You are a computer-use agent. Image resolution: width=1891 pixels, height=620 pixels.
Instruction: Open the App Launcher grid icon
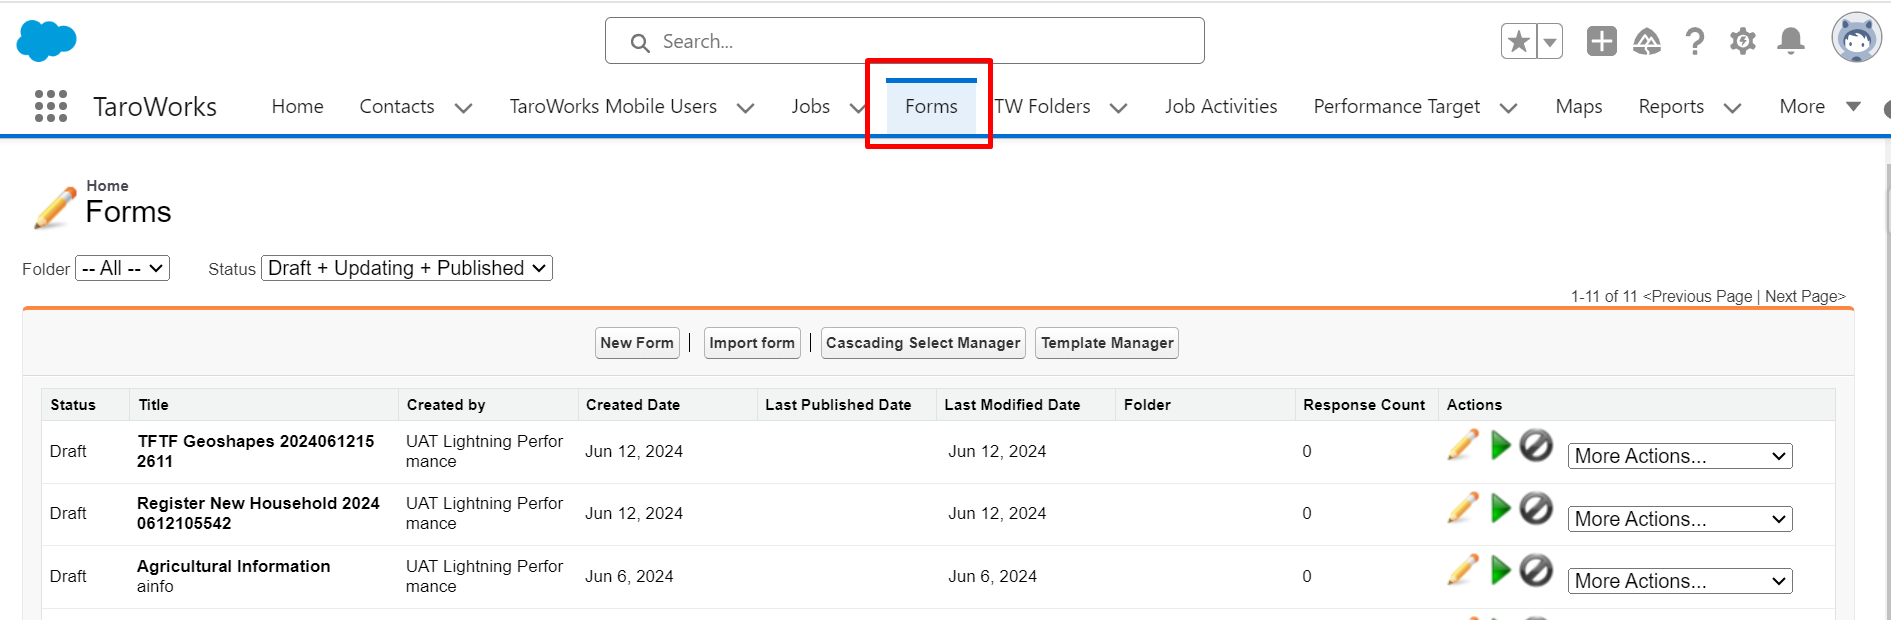tap(51, 106)
